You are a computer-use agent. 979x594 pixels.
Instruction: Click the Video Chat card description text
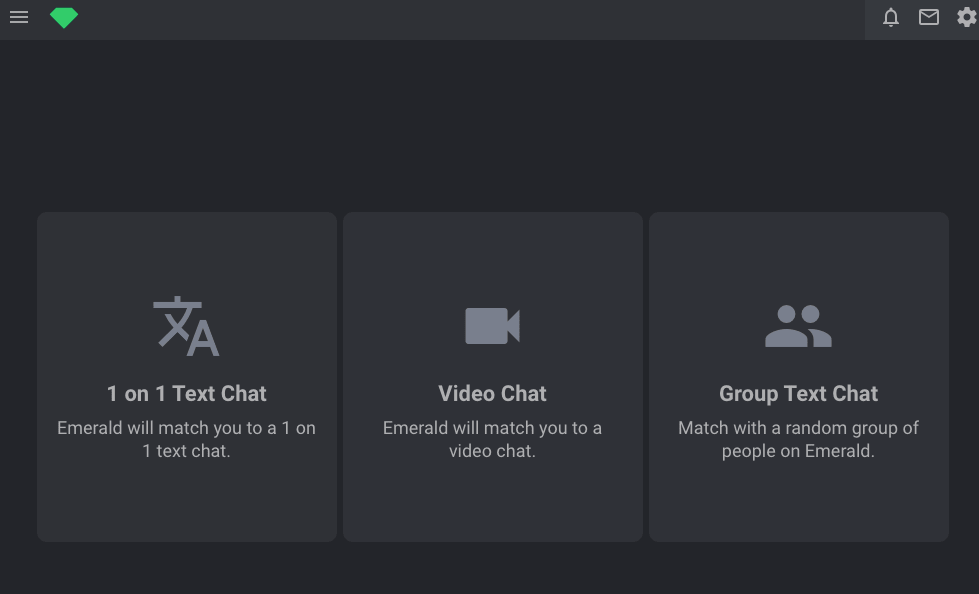click(492, 439)
